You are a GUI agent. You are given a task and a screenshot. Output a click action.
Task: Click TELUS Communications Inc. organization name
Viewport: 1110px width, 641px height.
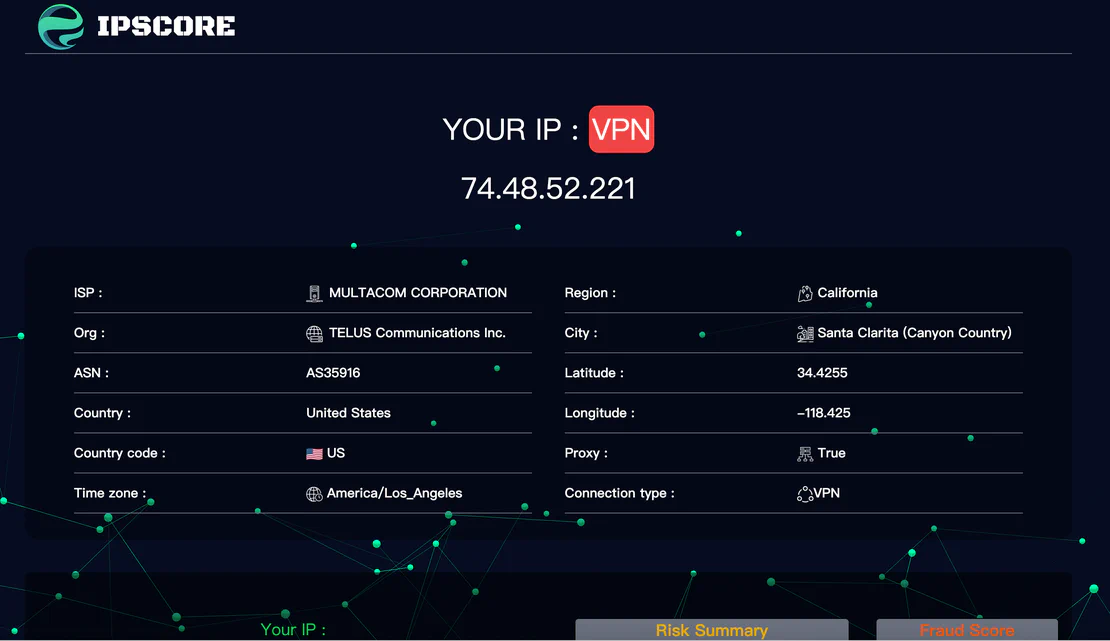(x=417, y=332)
